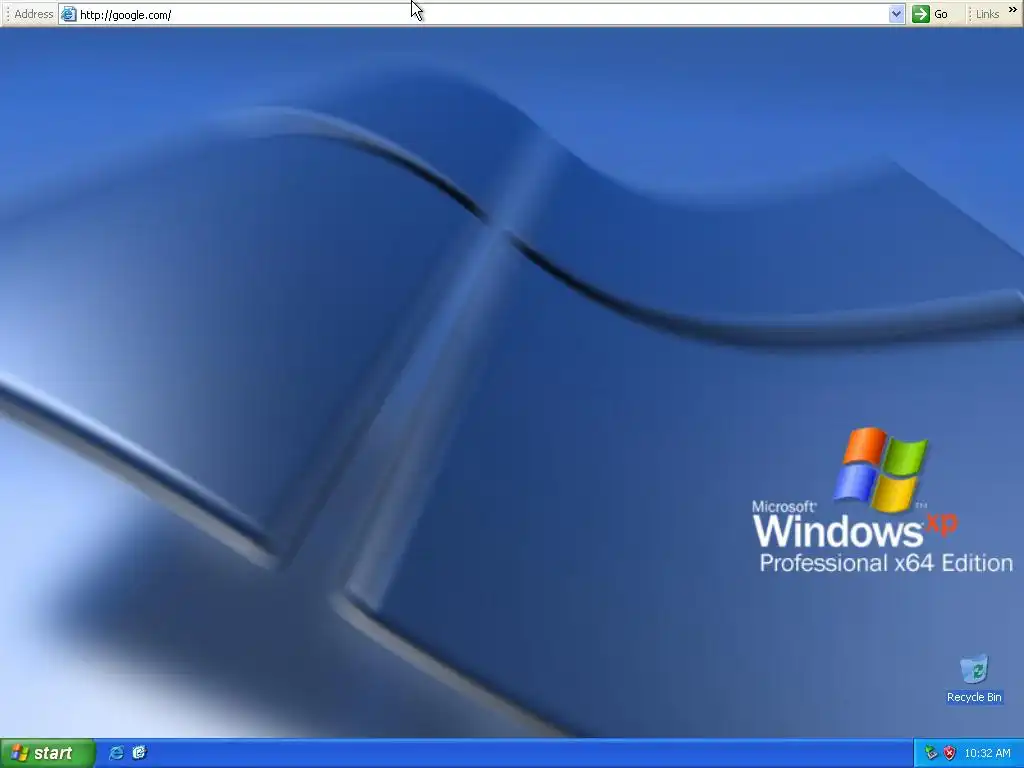Viewport: 1024px width, 768px height.
Task: Select the Recycle Bin desktop icon
Action: click(x=974, y=679)
